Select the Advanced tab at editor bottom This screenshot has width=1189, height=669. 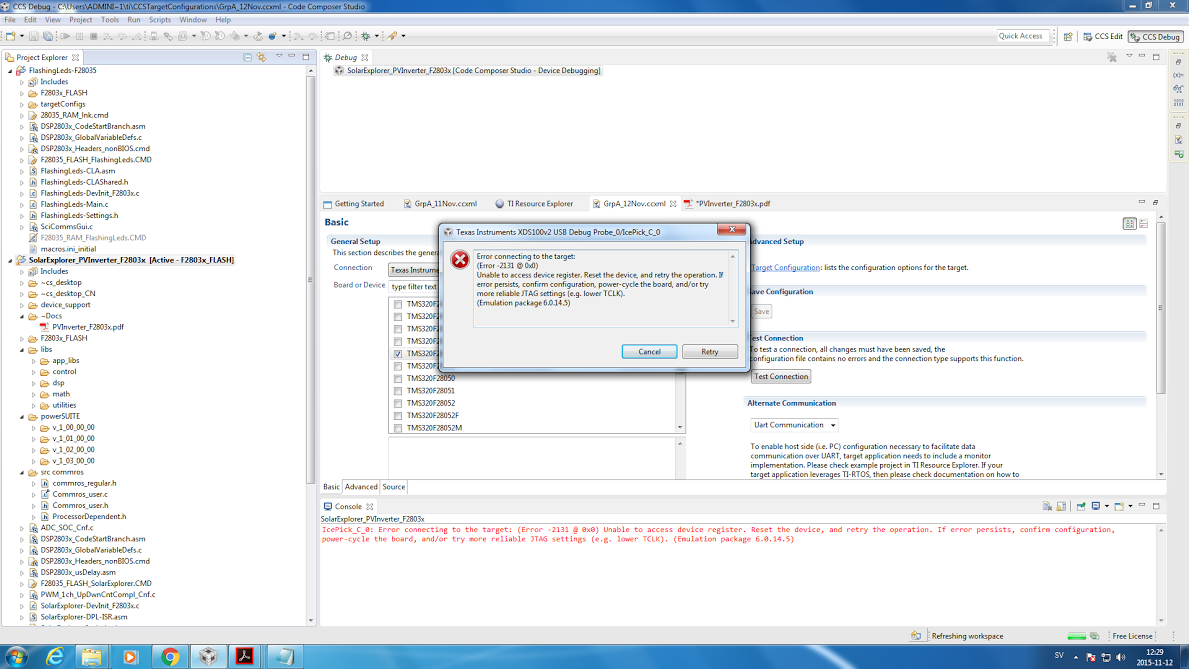(361, 487)
